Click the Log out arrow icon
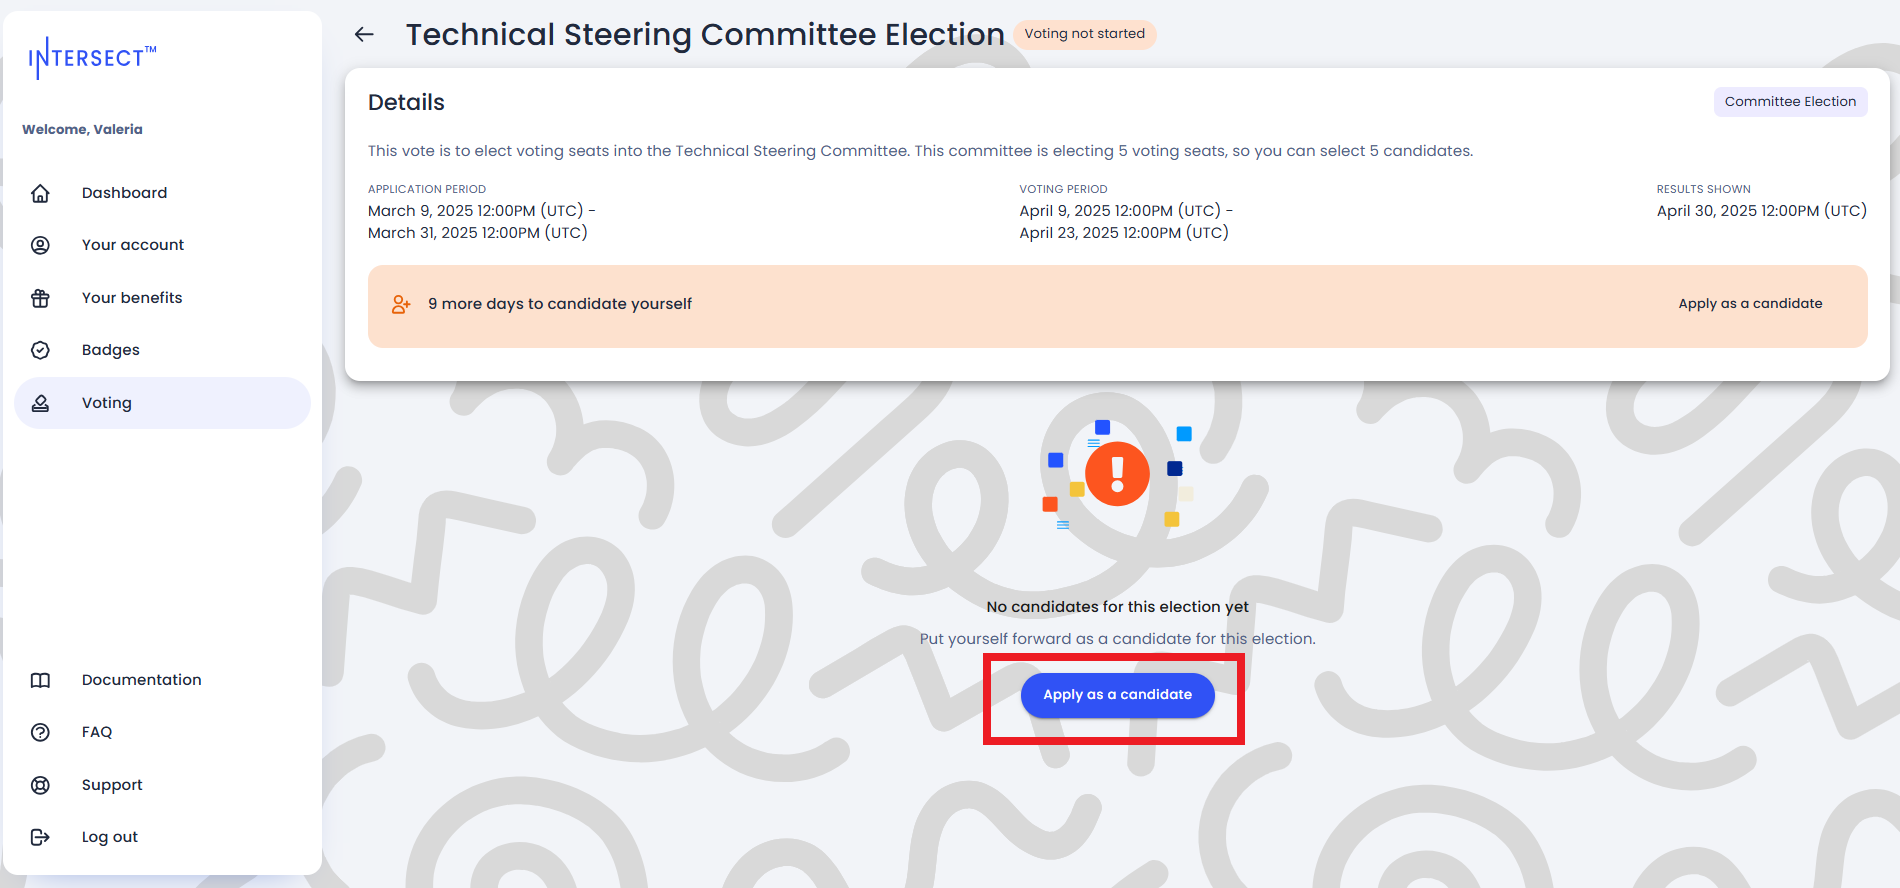This screenshot has height=888, width=1900. [40, 837]
